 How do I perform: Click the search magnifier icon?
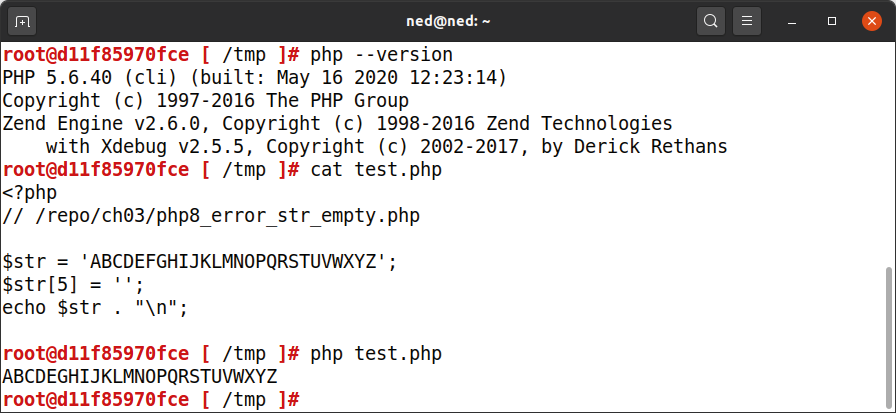tap(711, 22)
